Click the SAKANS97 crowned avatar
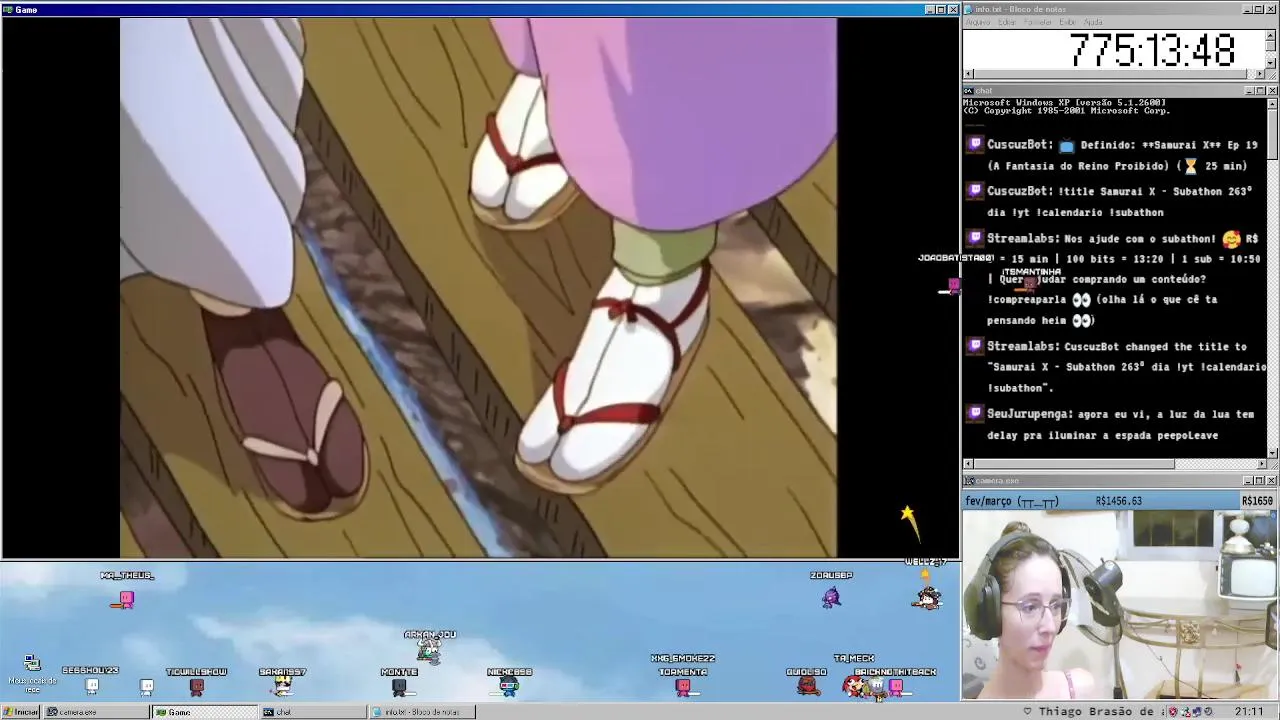Image resolution: width=1280 pixels, height=720 pixels. click(x=282, y=686)
